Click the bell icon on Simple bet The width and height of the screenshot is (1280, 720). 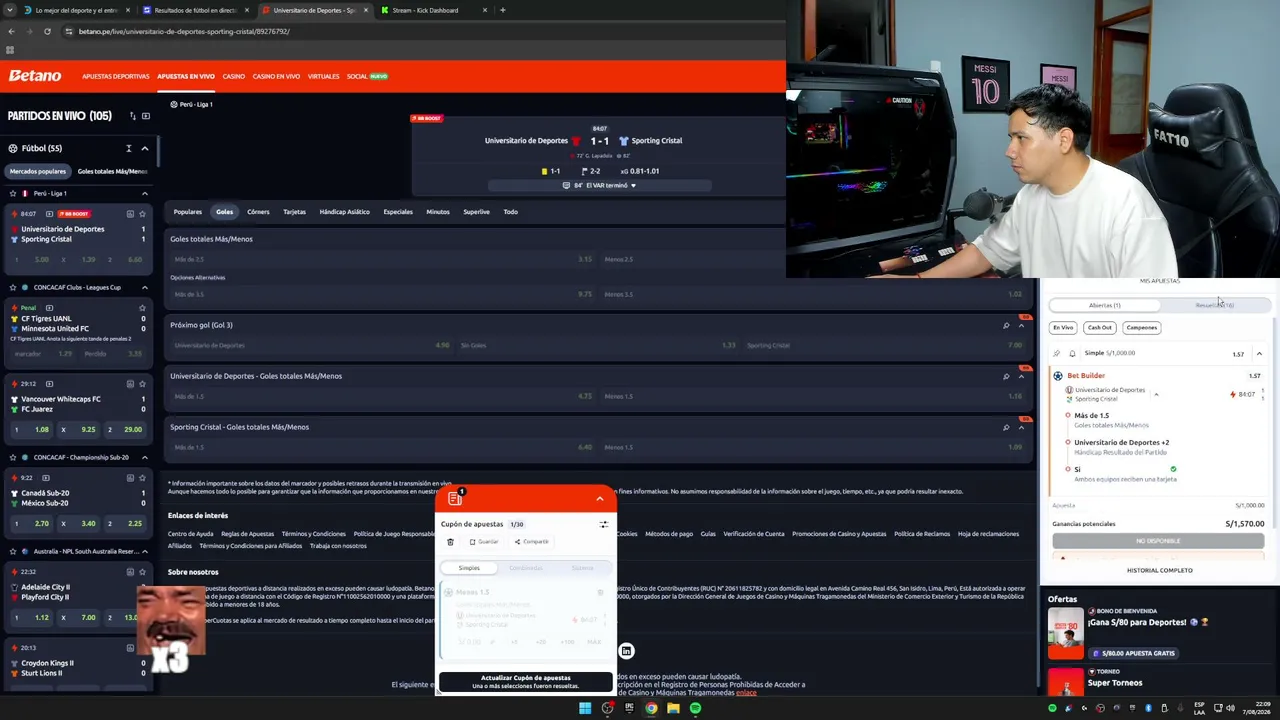click(1072, 353)
